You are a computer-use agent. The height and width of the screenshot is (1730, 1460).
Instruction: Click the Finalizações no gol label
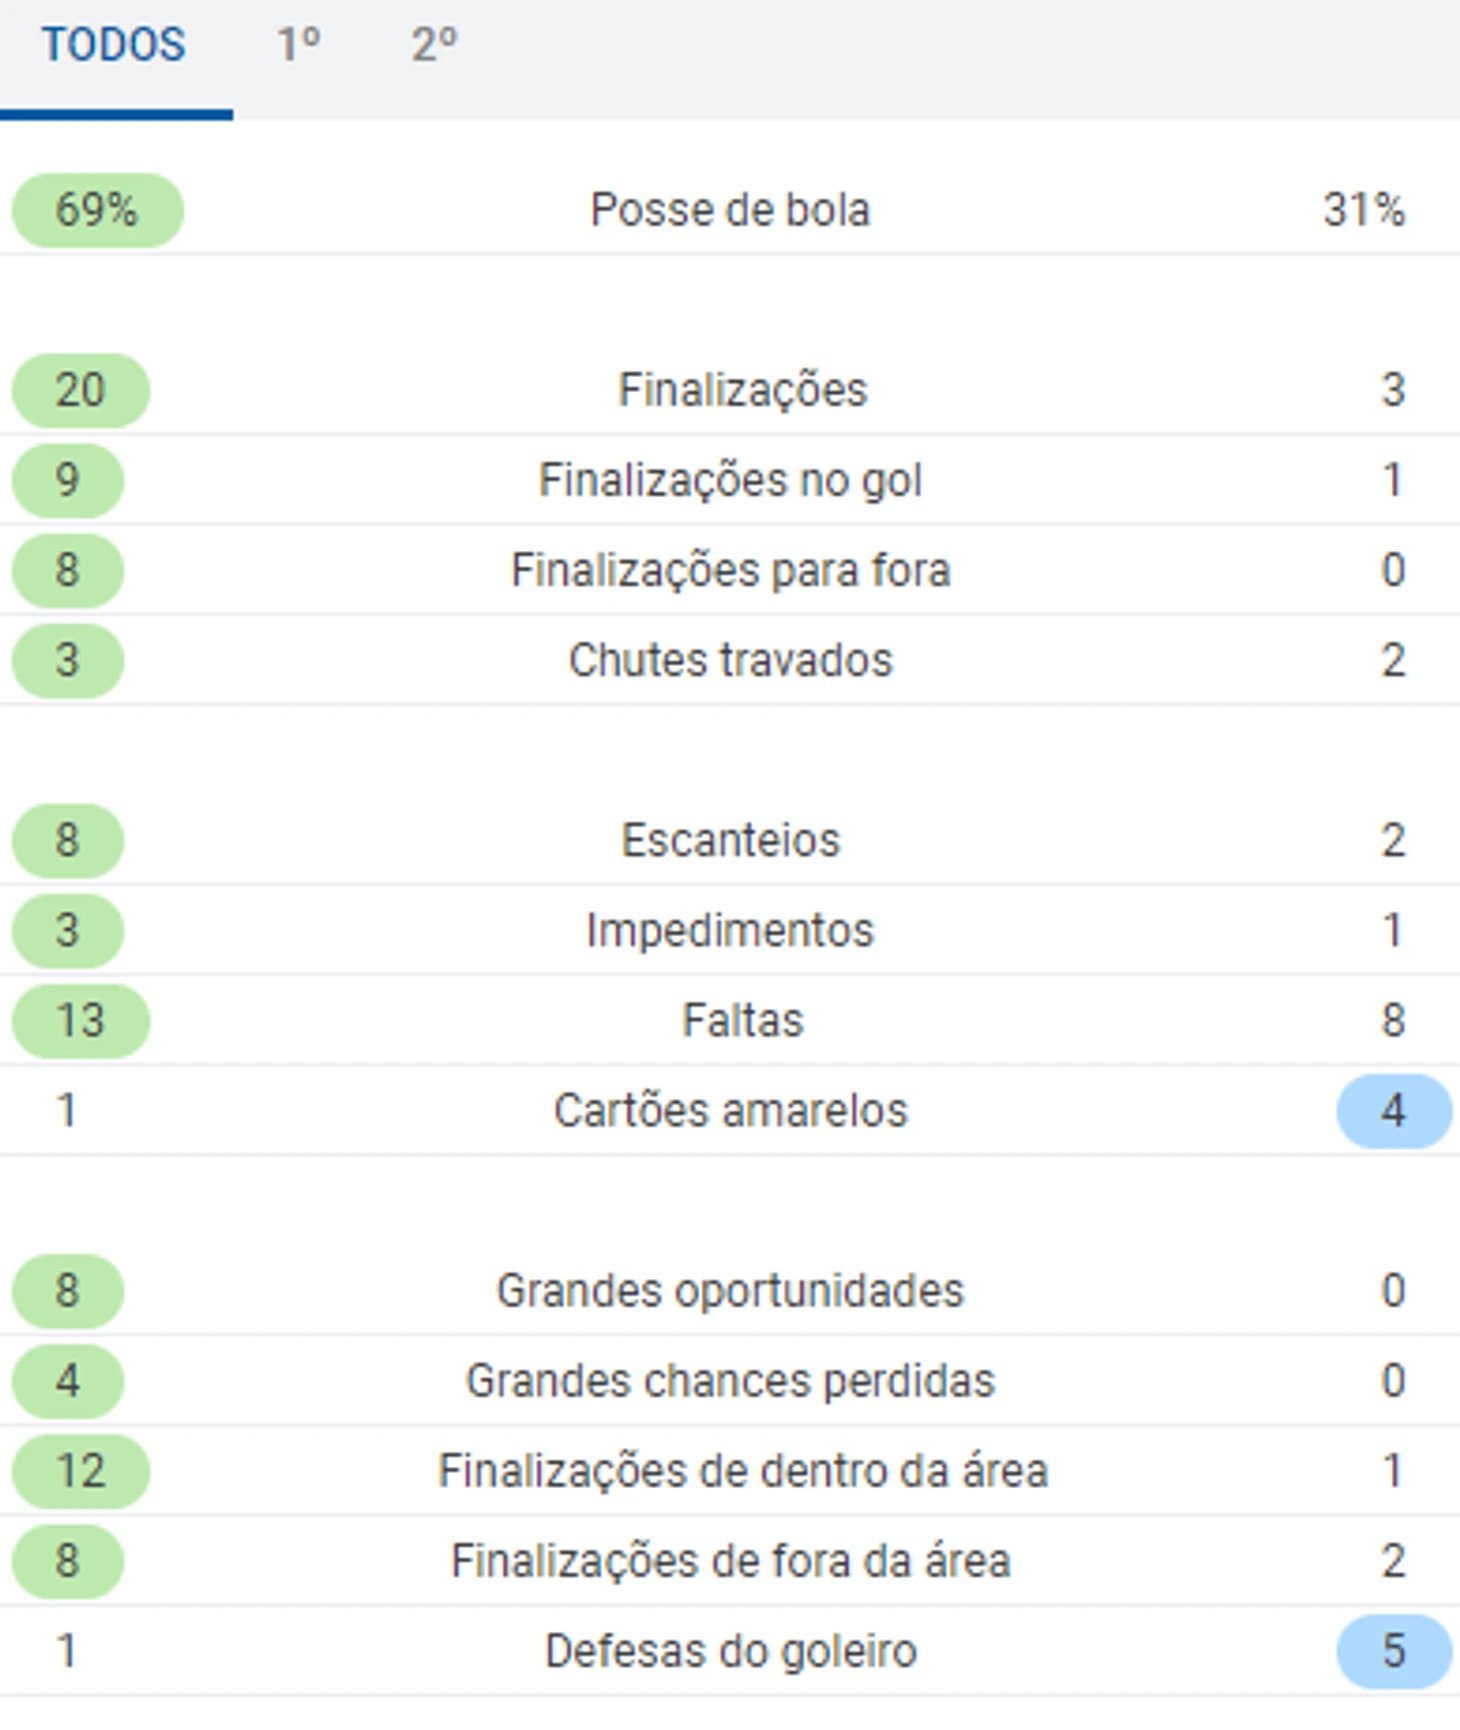730,481
